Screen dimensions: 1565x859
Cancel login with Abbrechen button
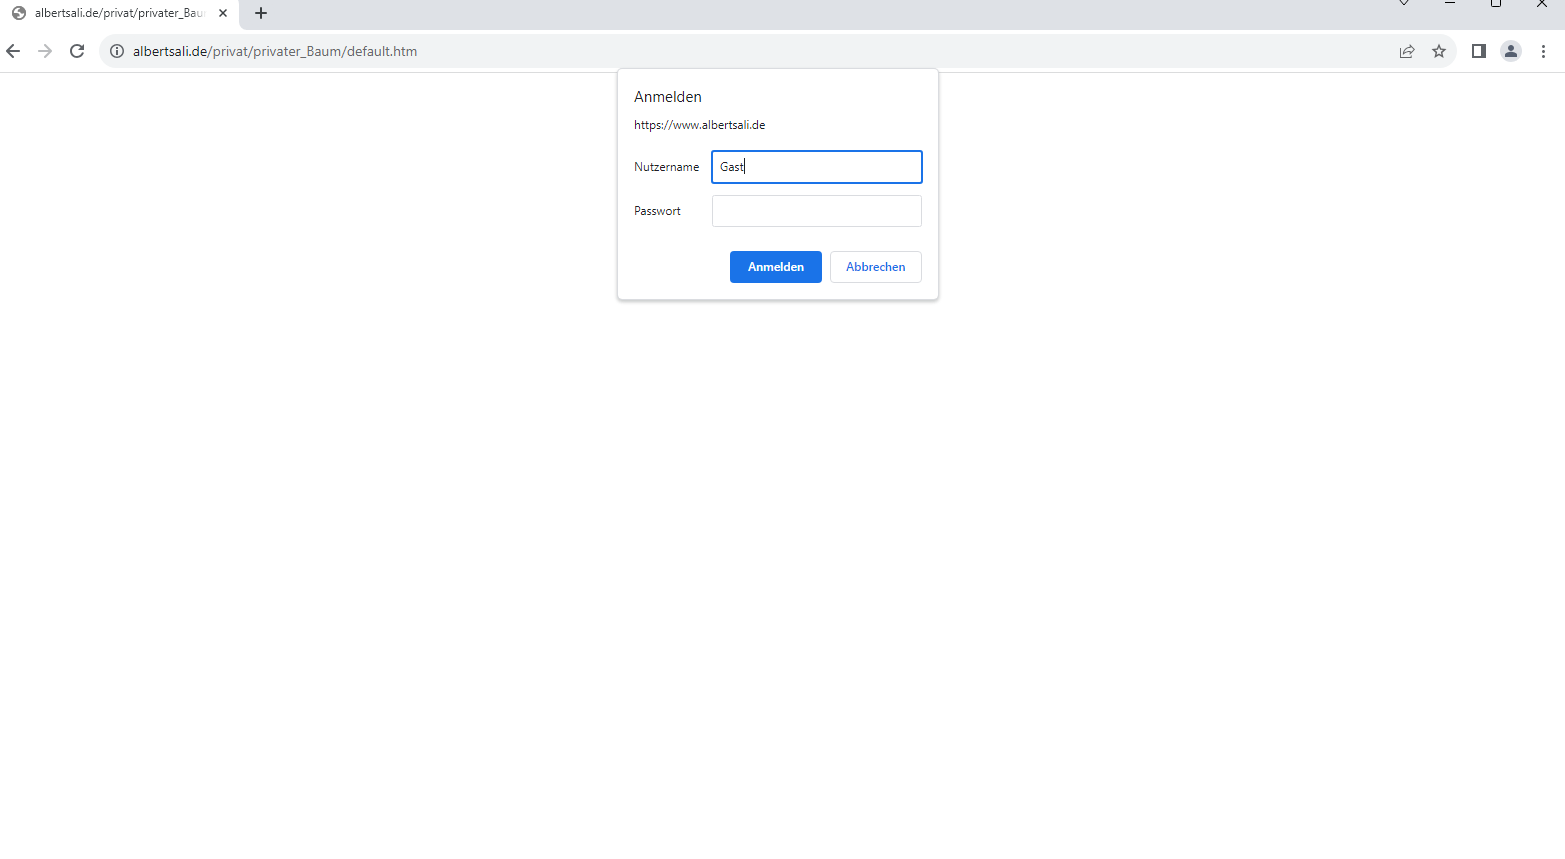pos(875,267)
